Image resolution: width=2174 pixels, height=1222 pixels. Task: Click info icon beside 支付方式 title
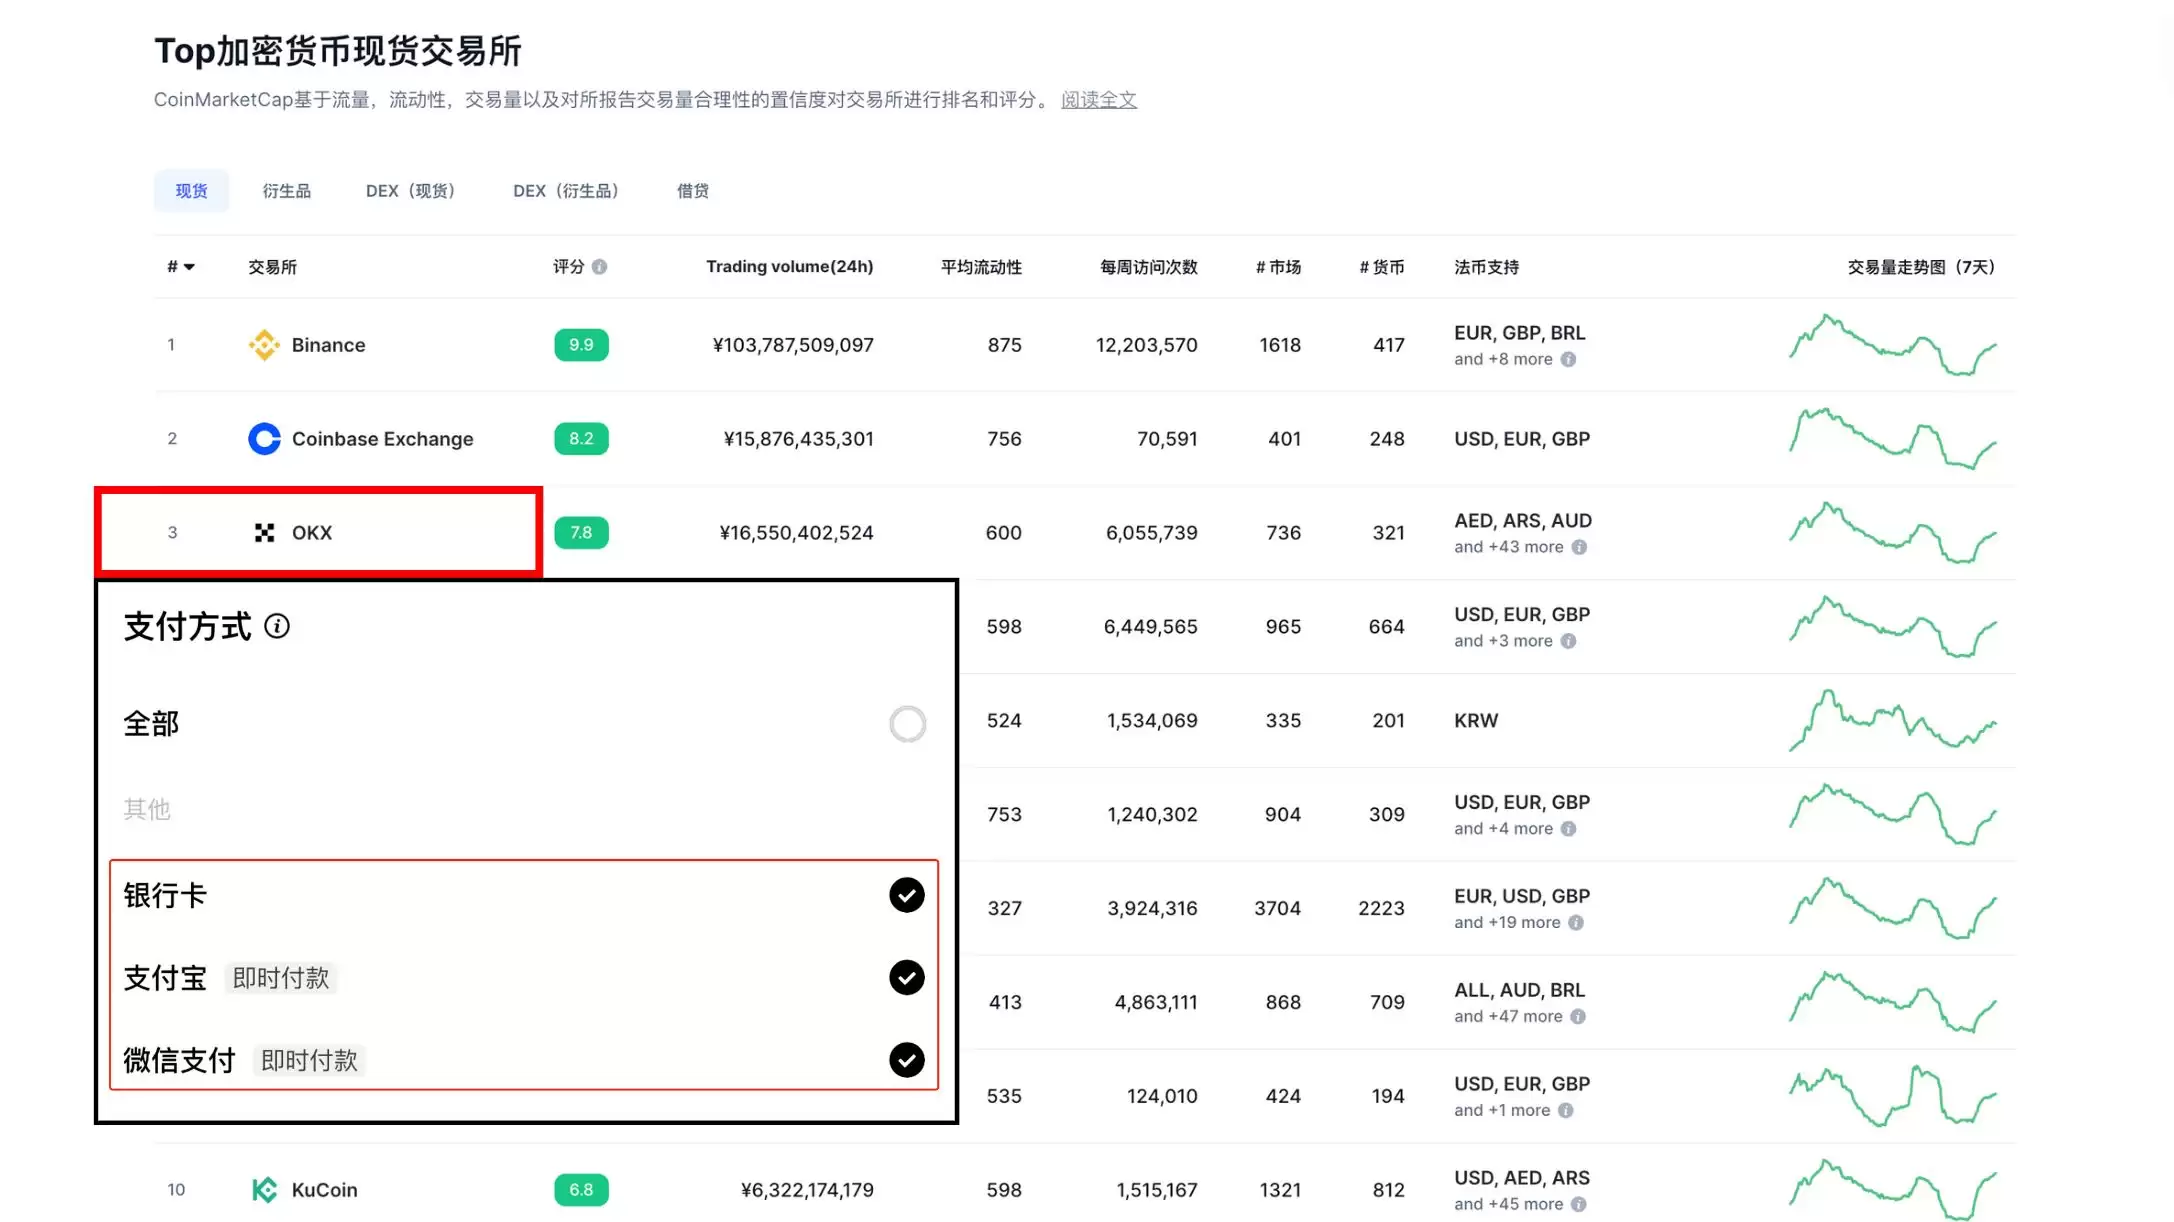277,626
